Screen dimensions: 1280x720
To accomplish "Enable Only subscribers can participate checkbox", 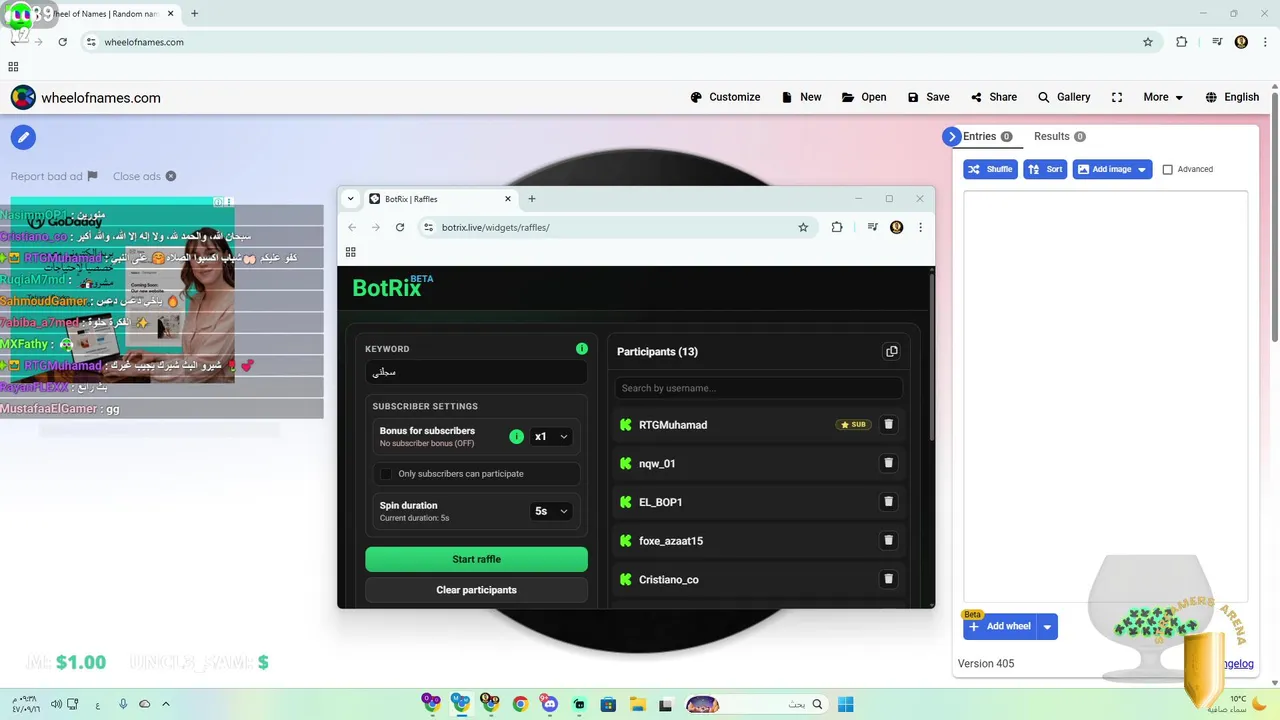I will click(386, 474).
